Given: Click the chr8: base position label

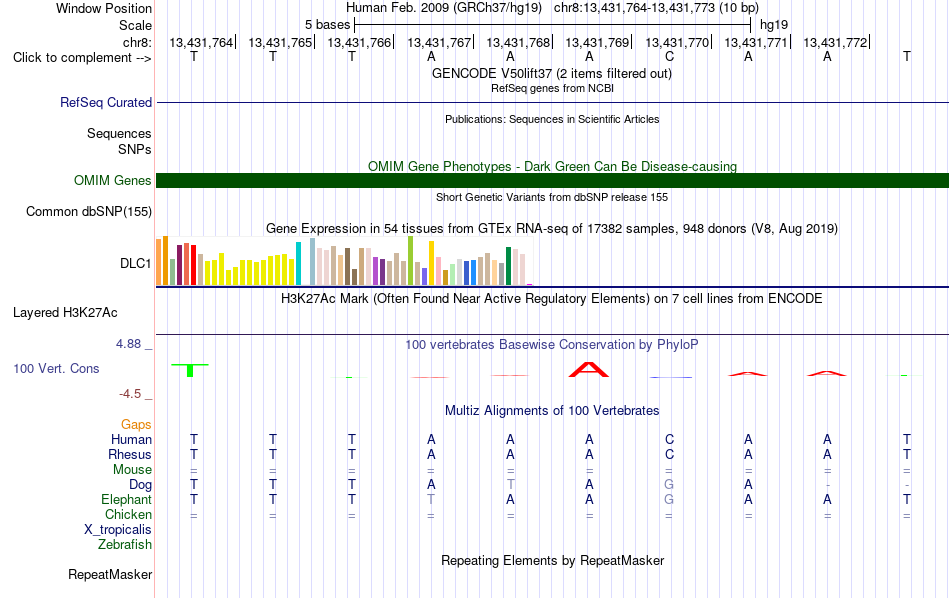Looking at the screenshot, I should tap(137, 42).
